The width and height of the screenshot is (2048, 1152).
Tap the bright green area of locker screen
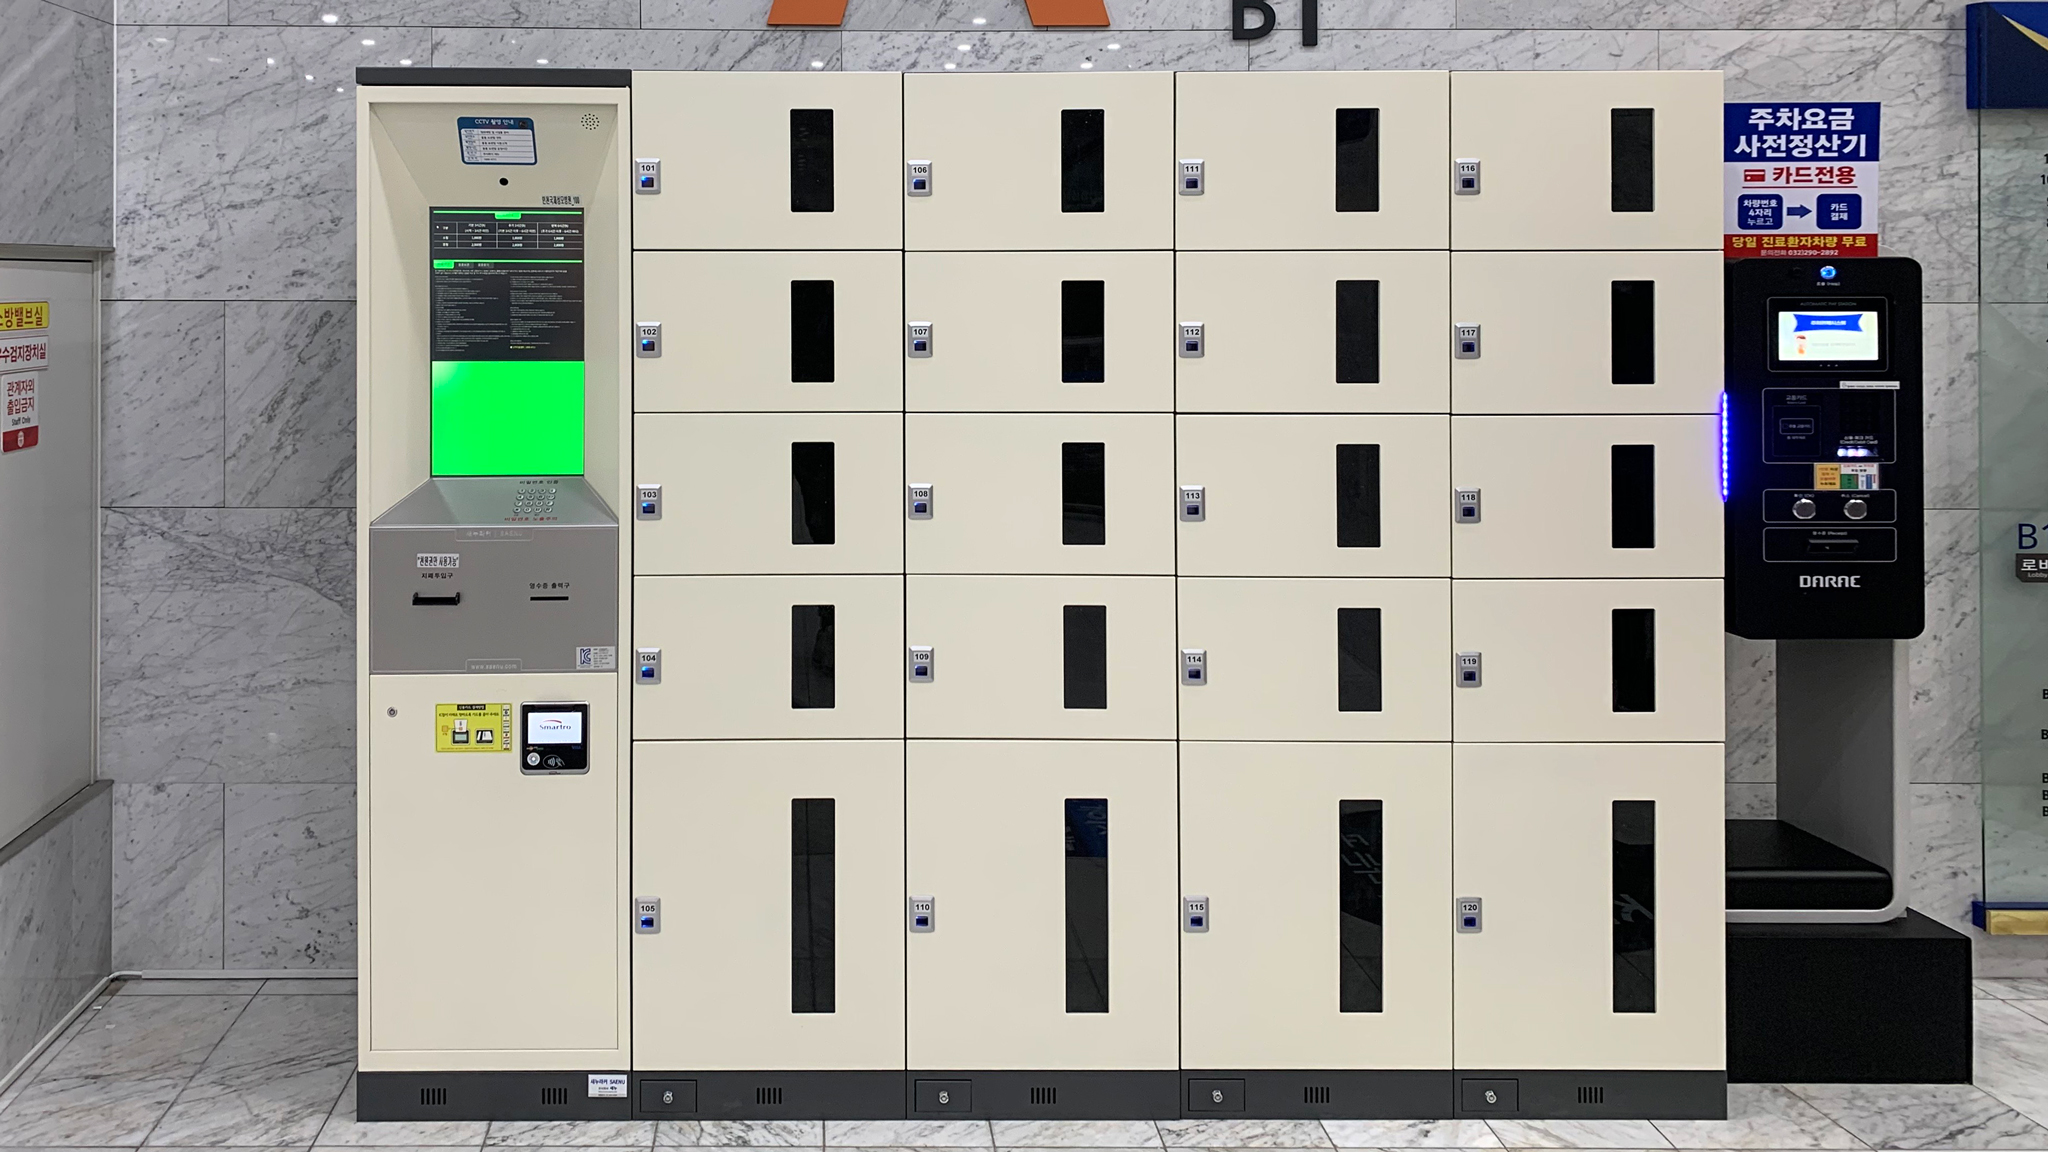pyautogui.click(x=507, y=418)
